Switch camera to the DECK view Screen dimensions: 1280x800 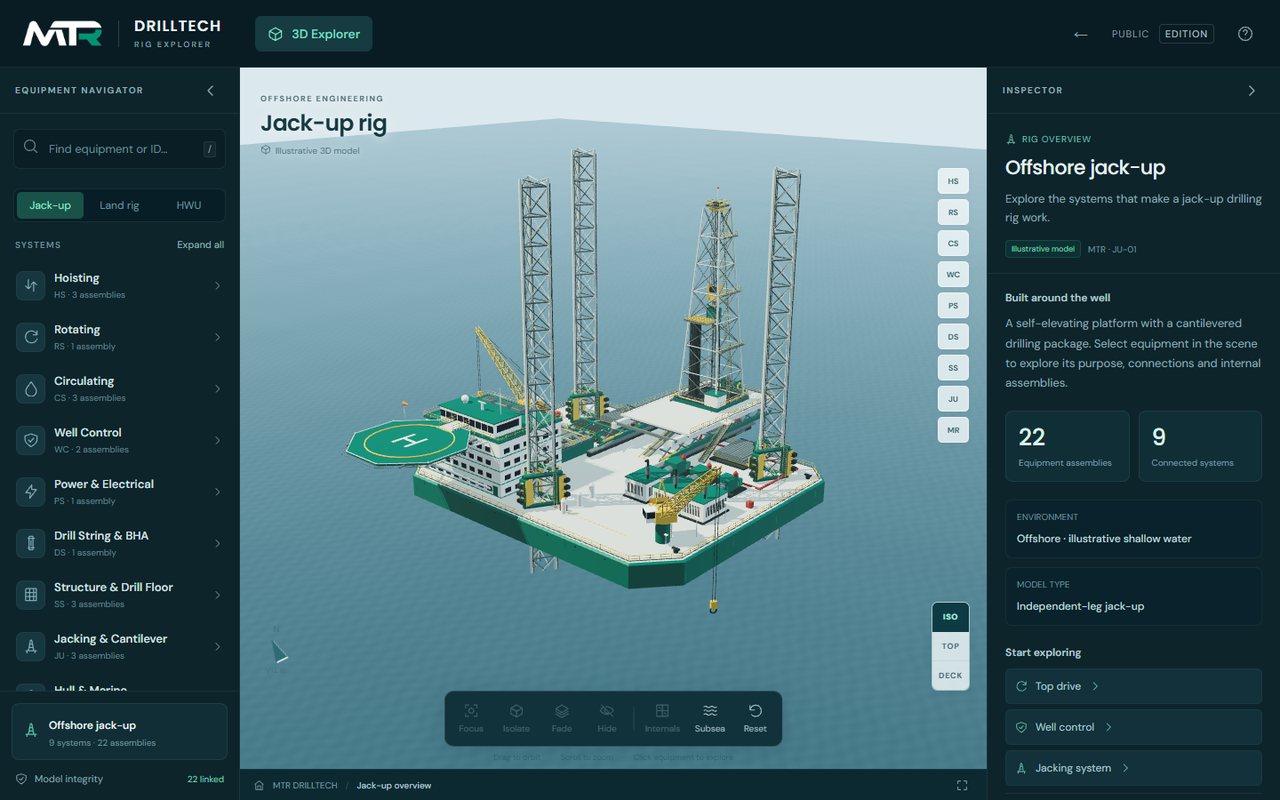tap(950, 675)
